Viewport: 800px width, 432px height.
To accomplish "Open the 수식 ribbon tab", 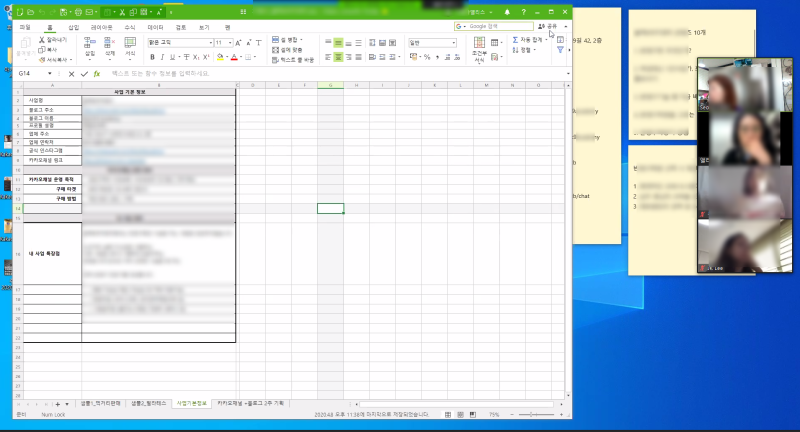I will click(x=130, y=27).
